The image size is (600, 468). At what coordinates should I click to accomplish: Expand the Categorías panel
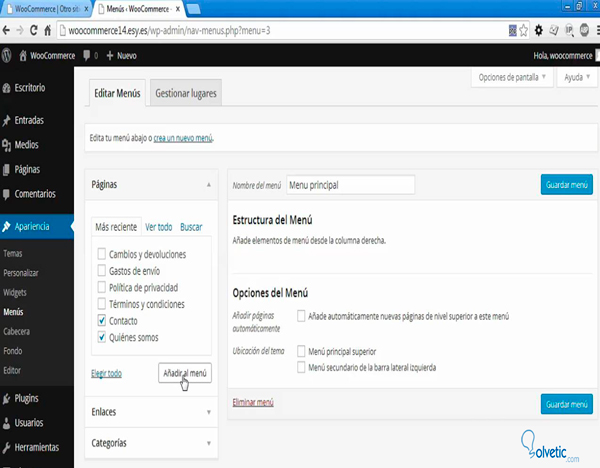209,443
